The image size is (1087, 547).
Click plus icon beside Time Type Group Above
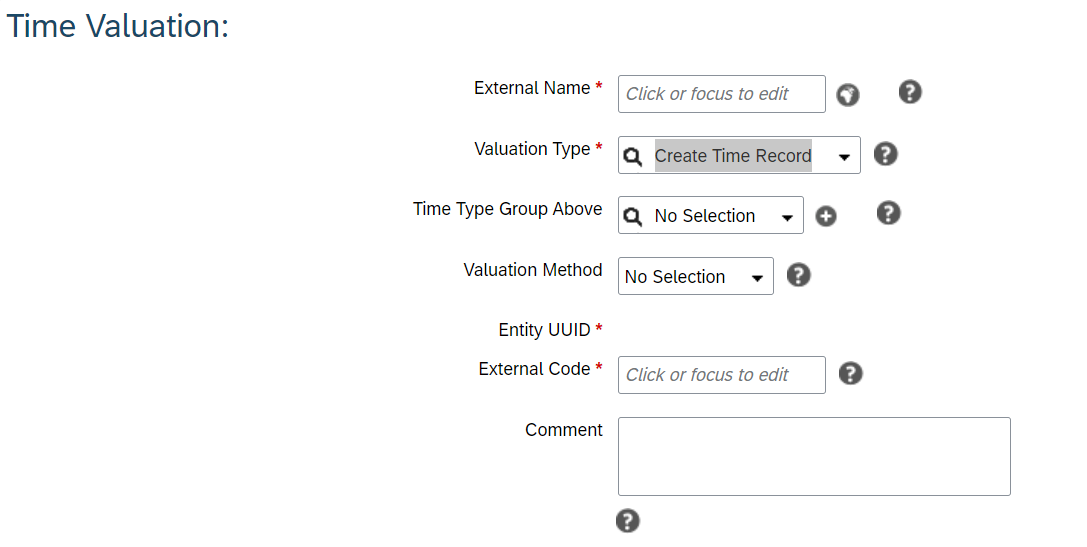826,216
